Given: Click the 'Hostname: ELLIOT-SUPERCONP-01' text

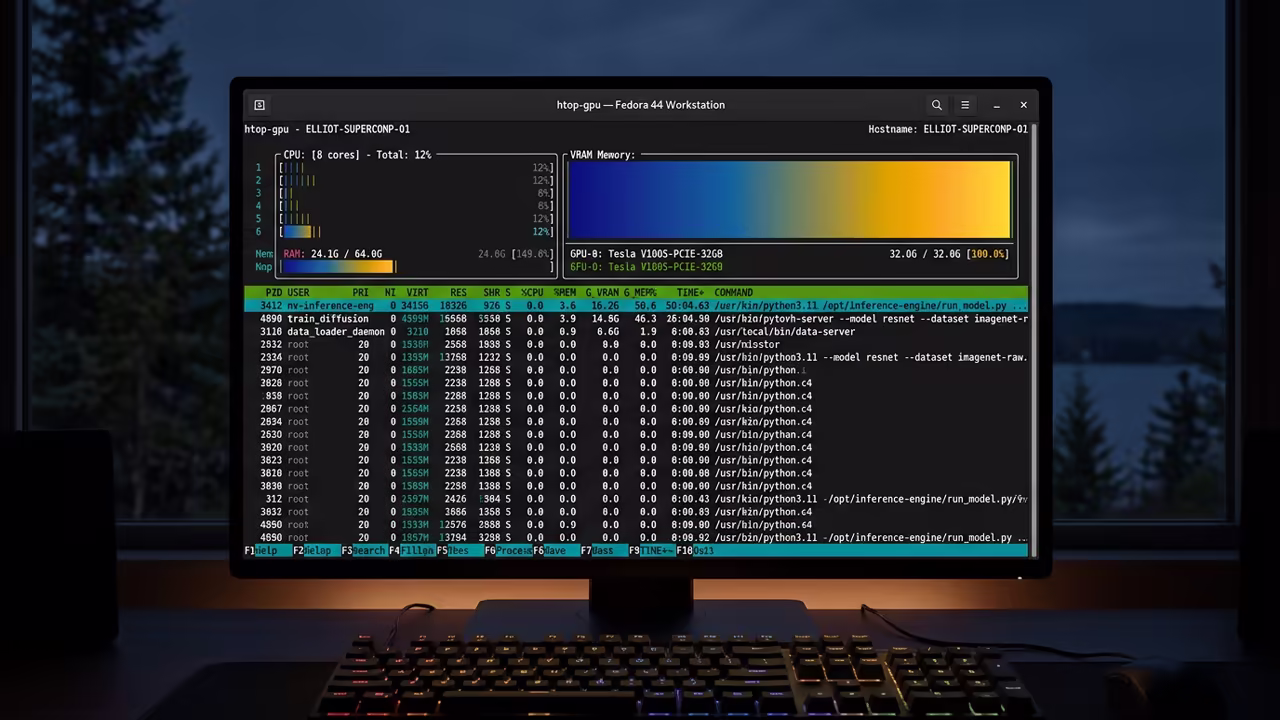Looking at the screenshot, I should point(948,129).
